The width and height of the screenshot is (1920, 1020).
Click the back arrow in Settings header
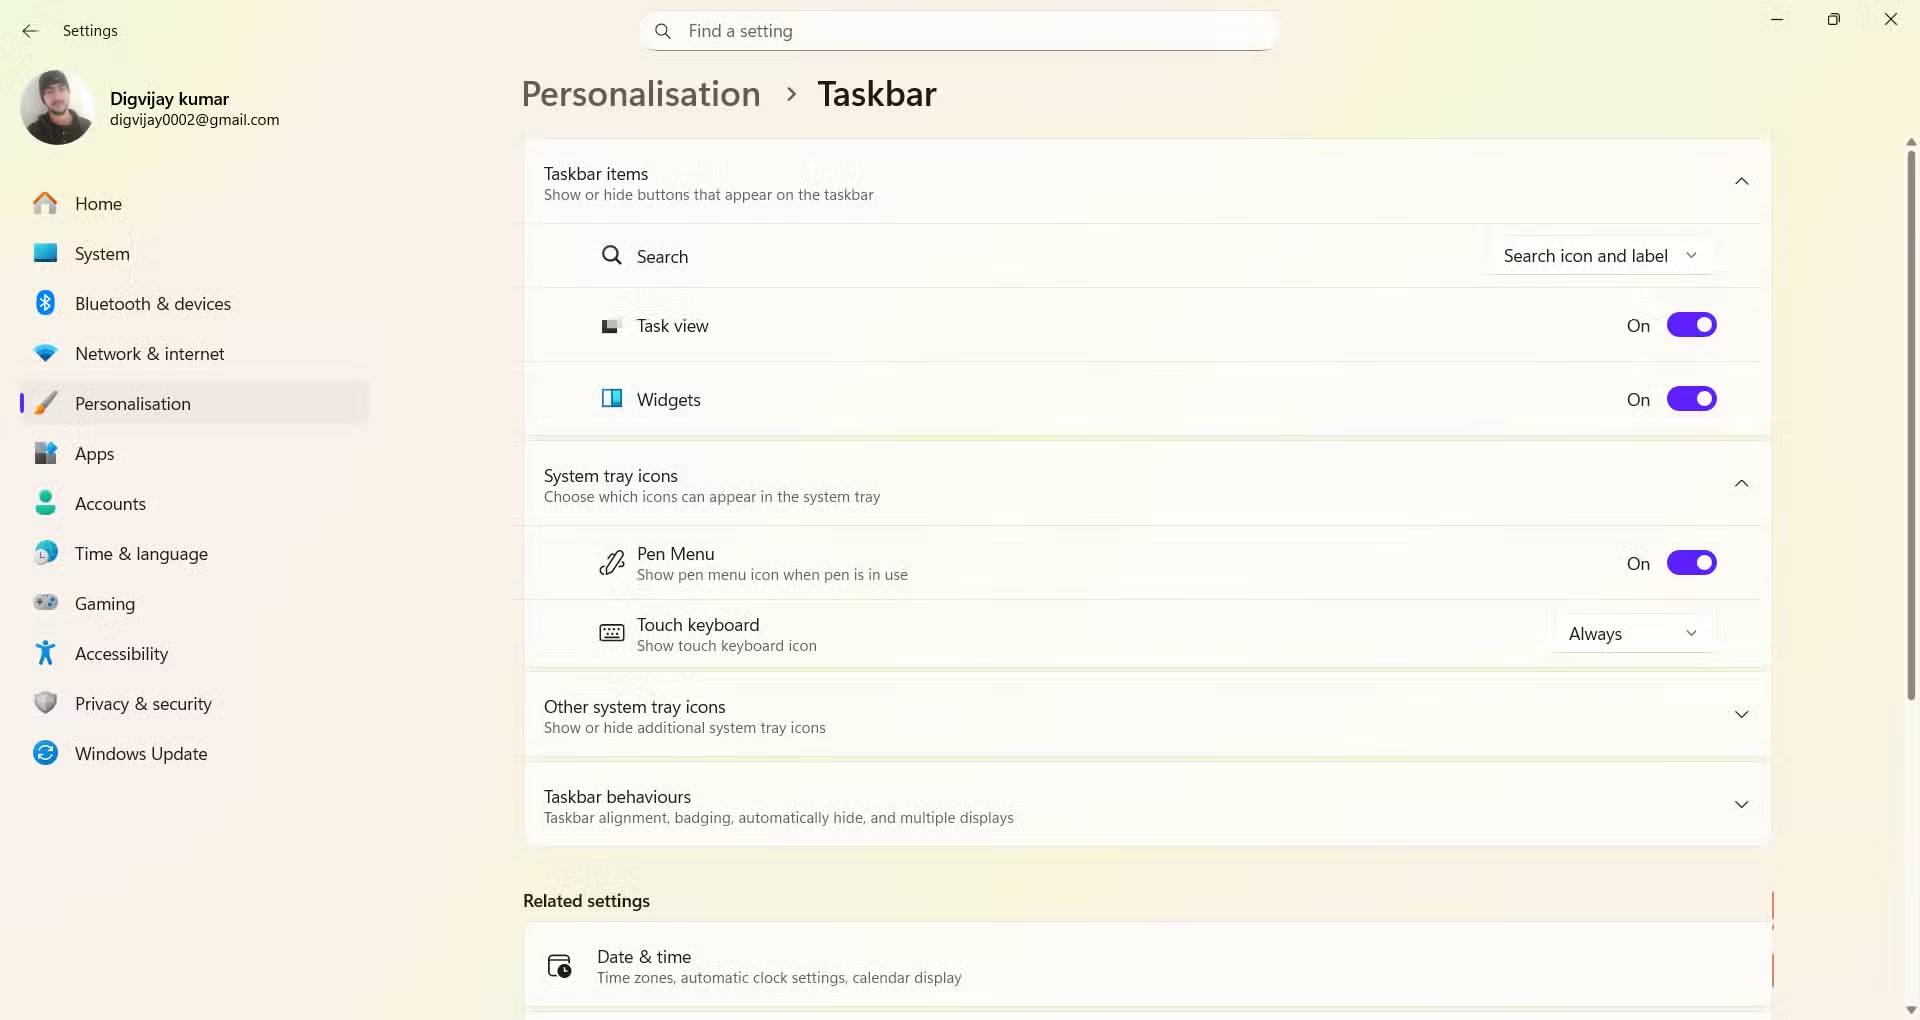click(30, 31)
